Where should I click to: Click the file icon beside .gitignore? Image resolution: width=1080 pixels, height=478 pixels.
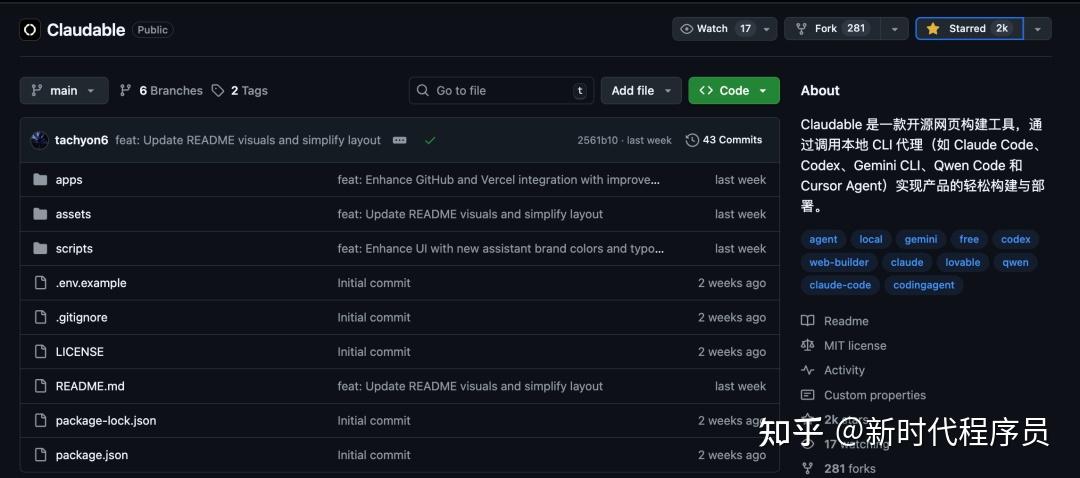(x=40, y=318)
